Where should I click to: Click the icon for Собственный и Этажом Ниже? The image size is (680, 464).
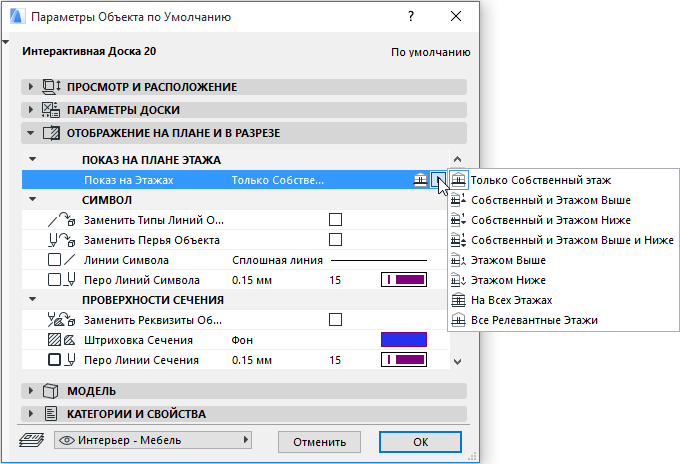[x=458, y=220]
